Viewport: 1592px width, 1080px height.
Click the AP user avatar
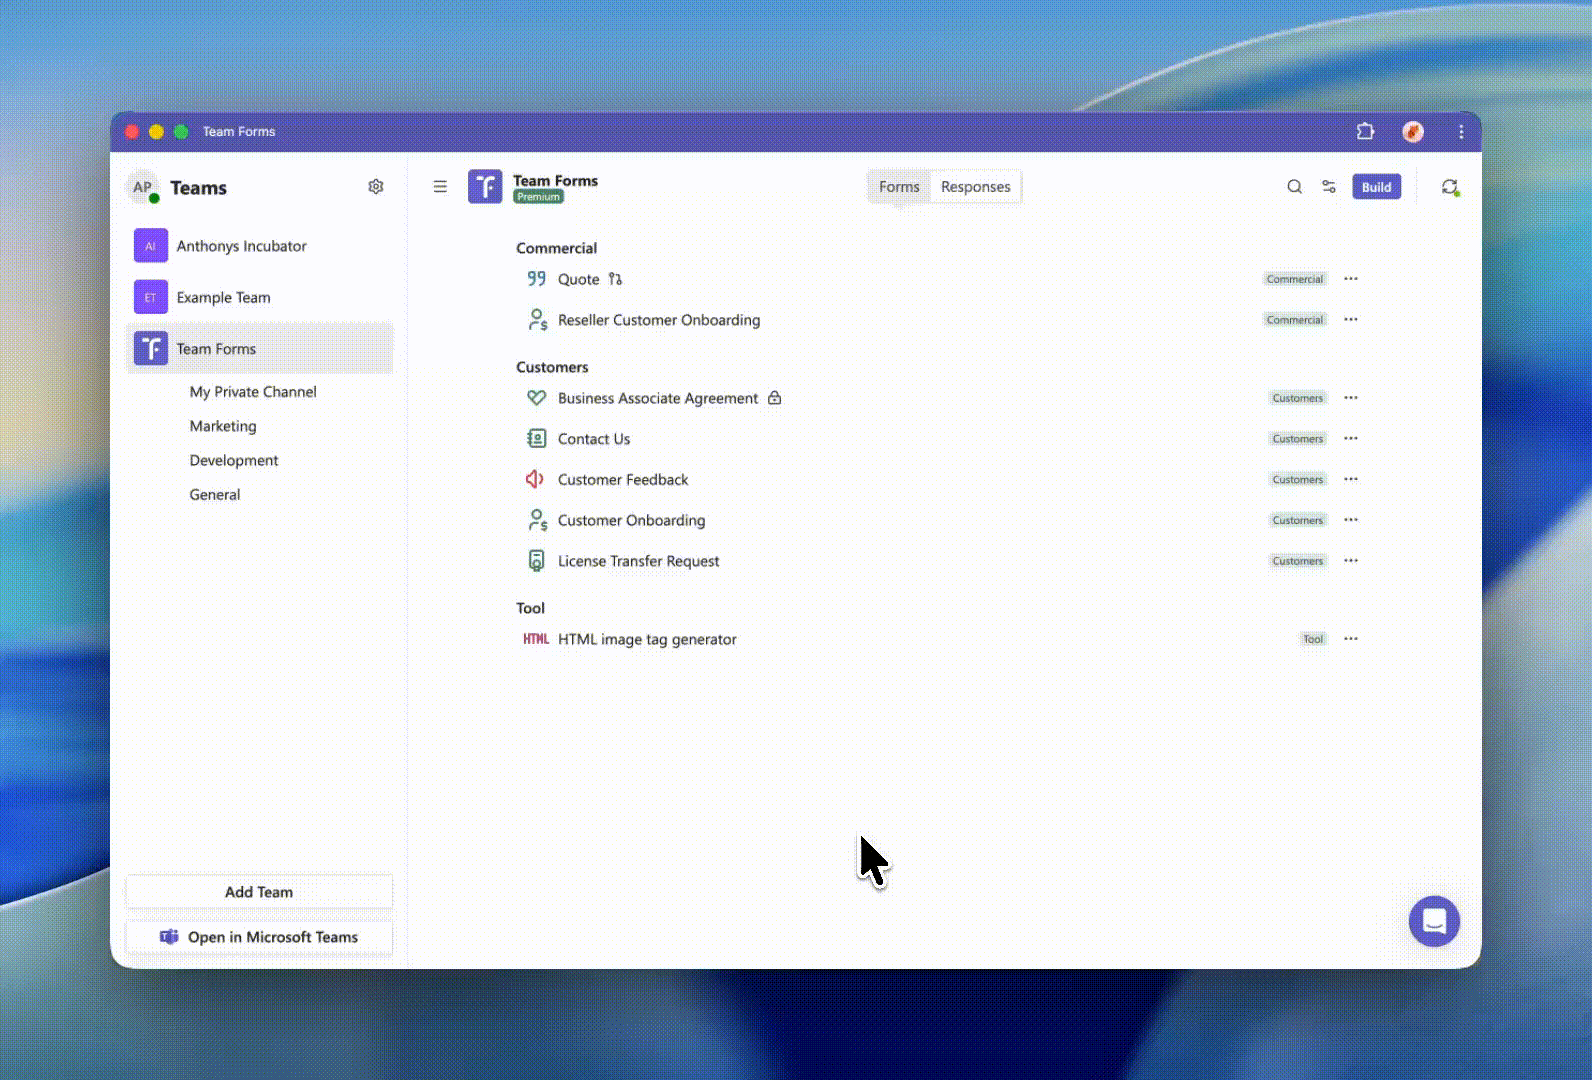pyautogui.click(x=143, y=187)
